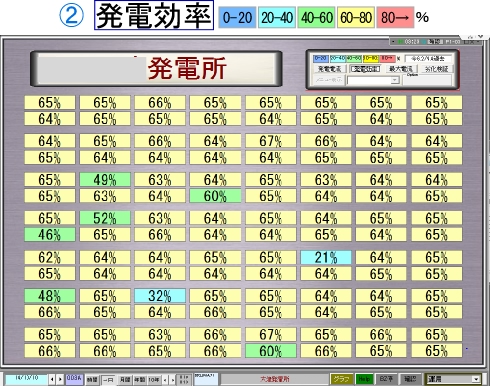
Task: Click the green 46% efficiency cell
Action: tap(50, 235)
